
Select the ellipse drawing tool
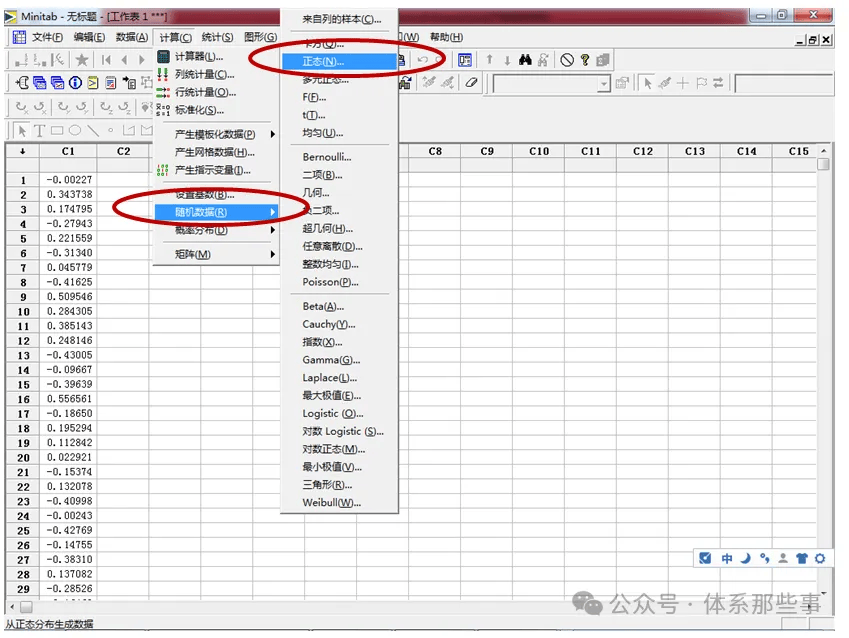point(75,131)
